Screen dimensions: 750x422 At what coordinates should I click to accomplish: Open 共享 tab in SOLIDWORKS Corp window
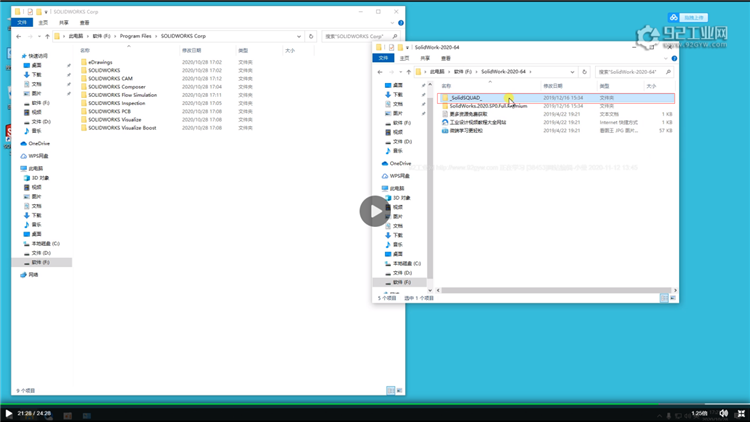click(64, 22)
